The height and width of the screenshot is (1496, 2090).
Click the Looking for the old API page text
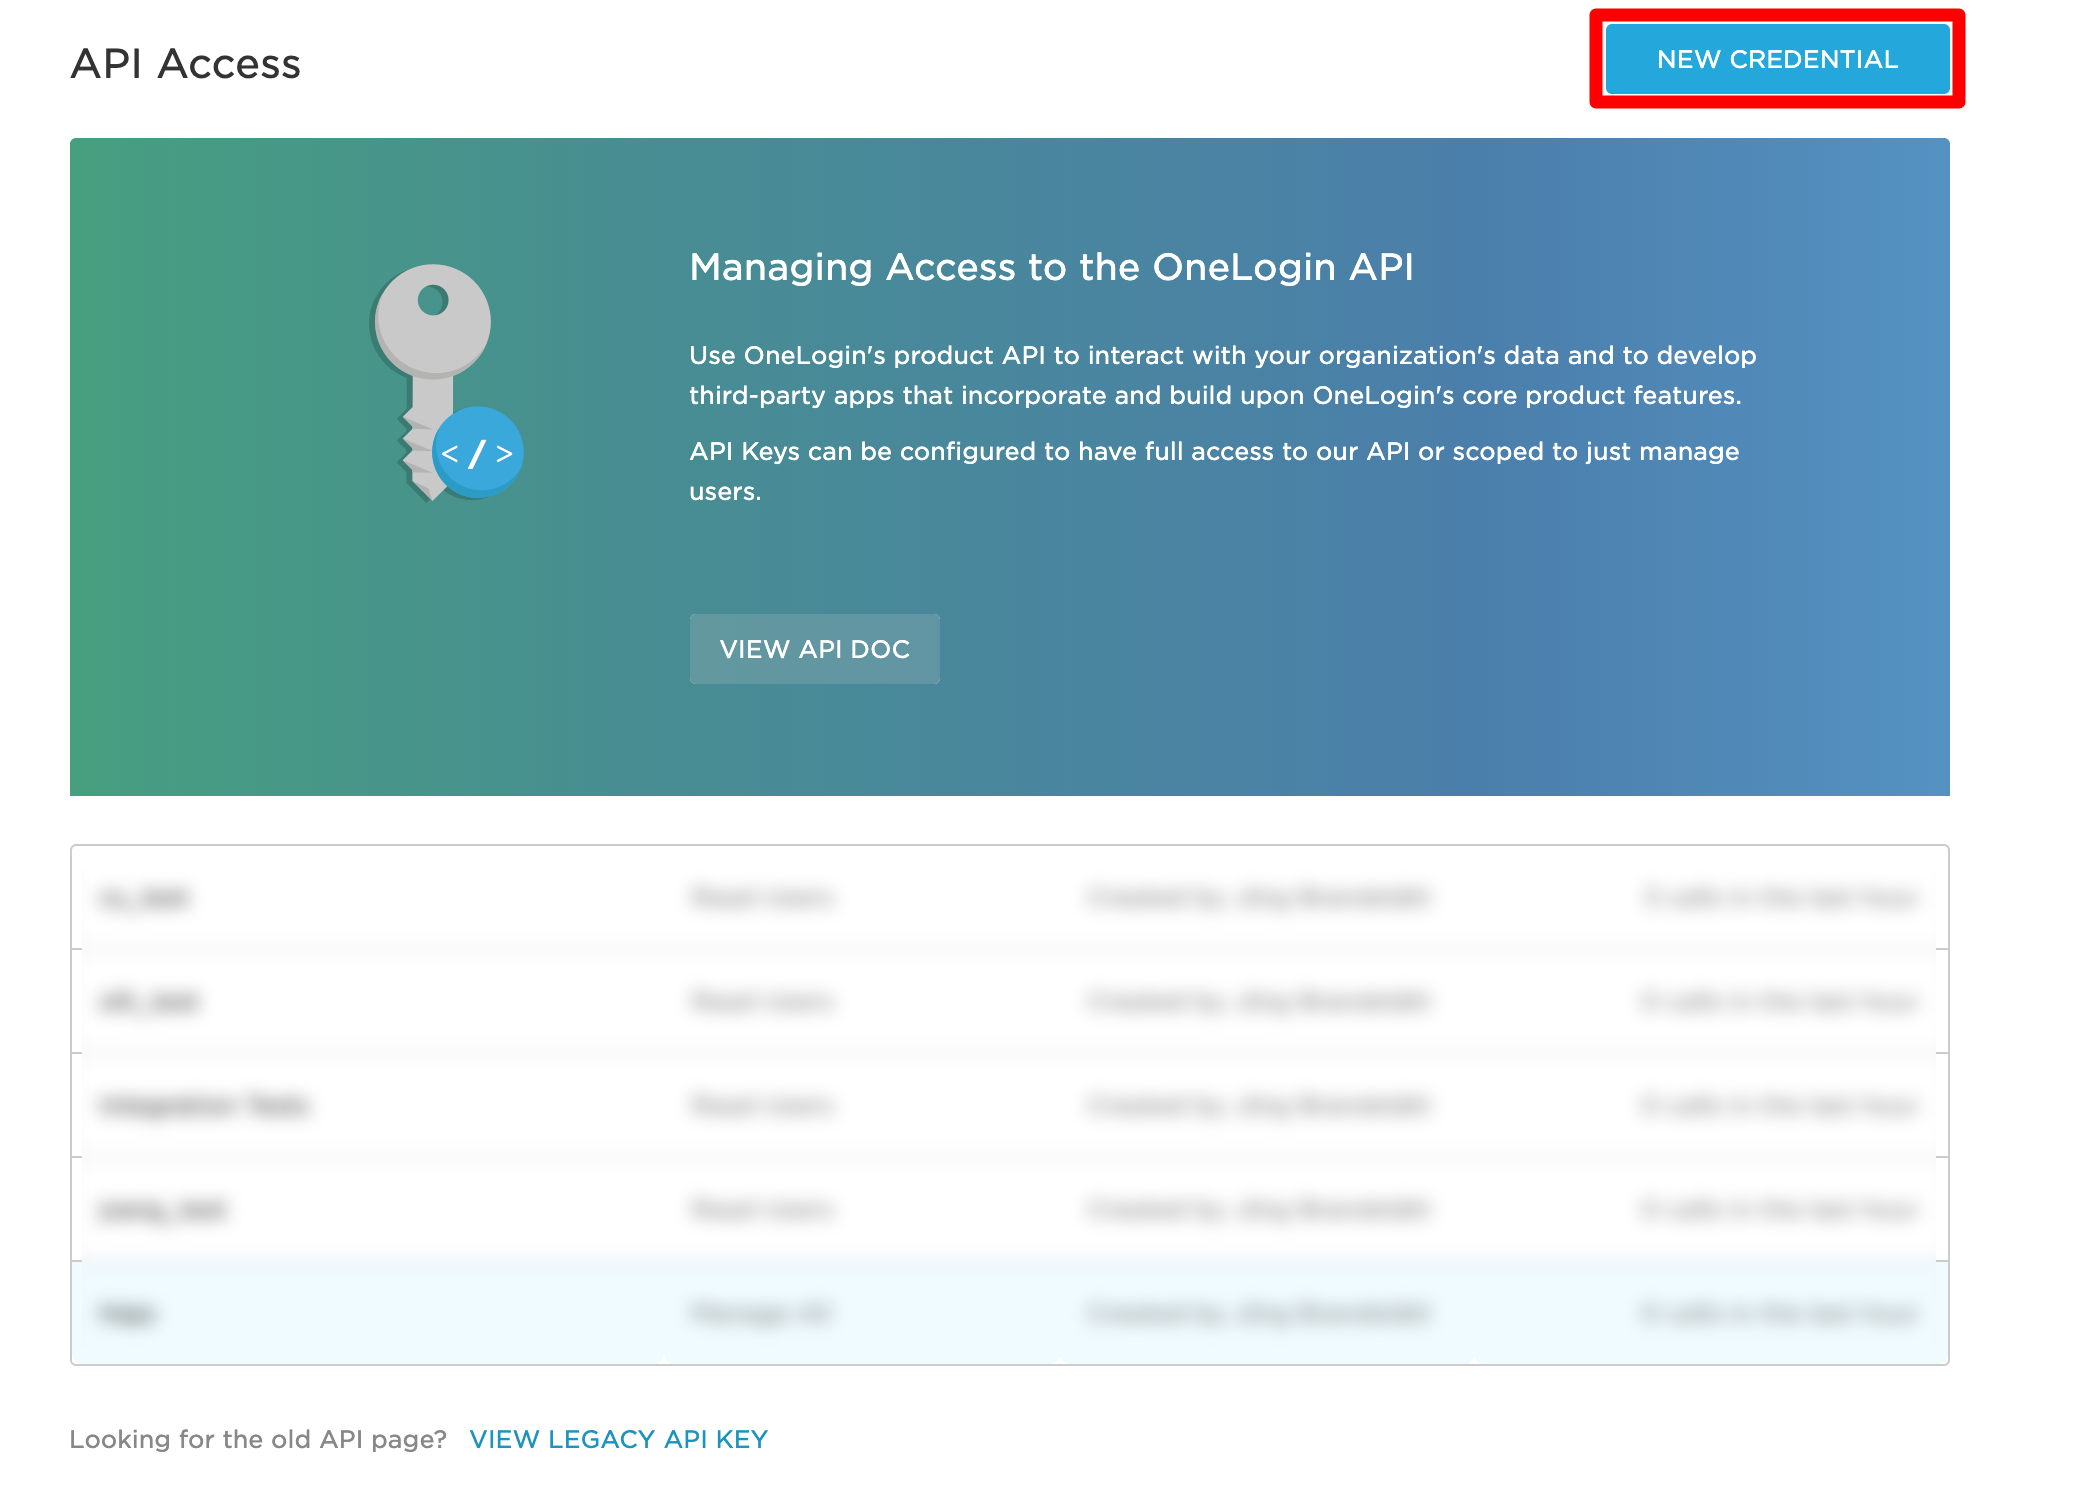(x=258, y=1439)
